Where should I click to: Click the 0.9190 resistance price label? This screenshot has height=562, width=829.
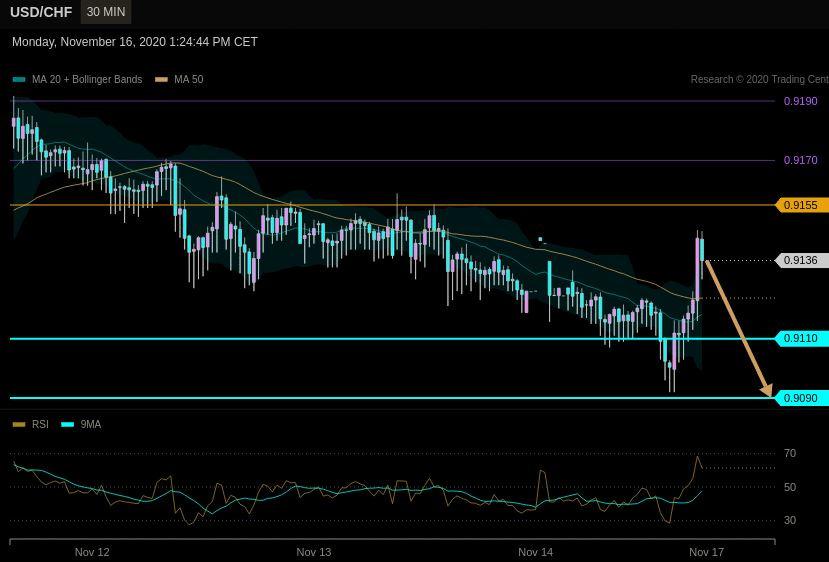[800, 101]
